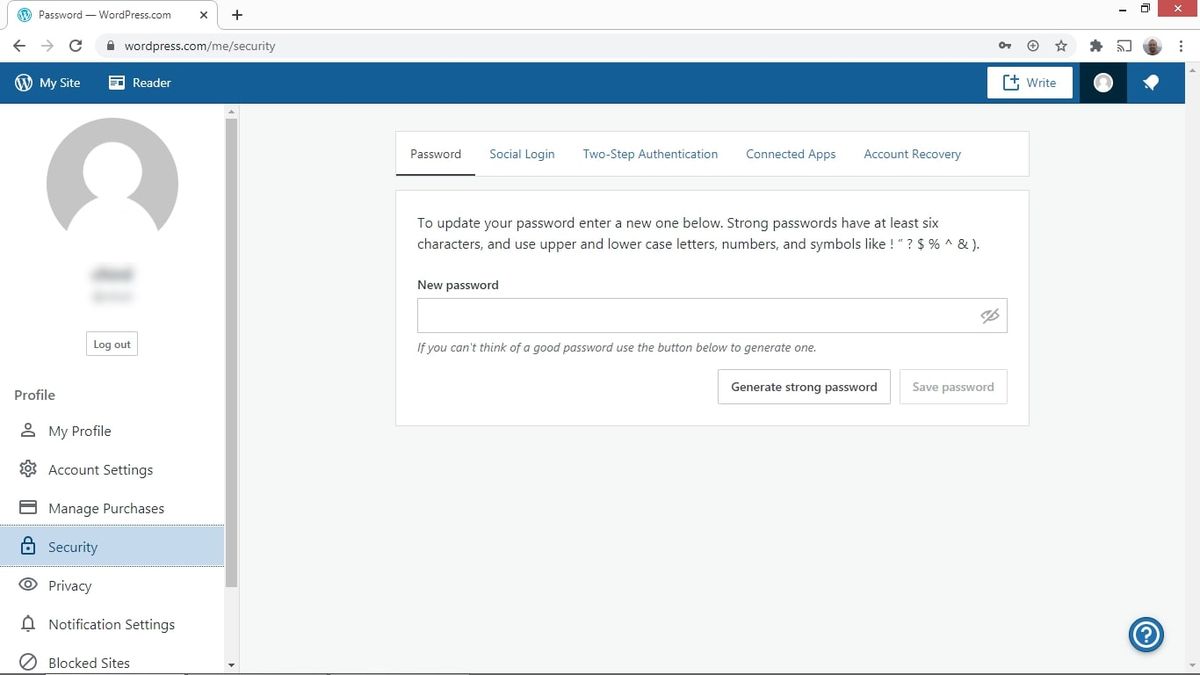Click the profile avatar in the toolbar

pos(1102,82)
